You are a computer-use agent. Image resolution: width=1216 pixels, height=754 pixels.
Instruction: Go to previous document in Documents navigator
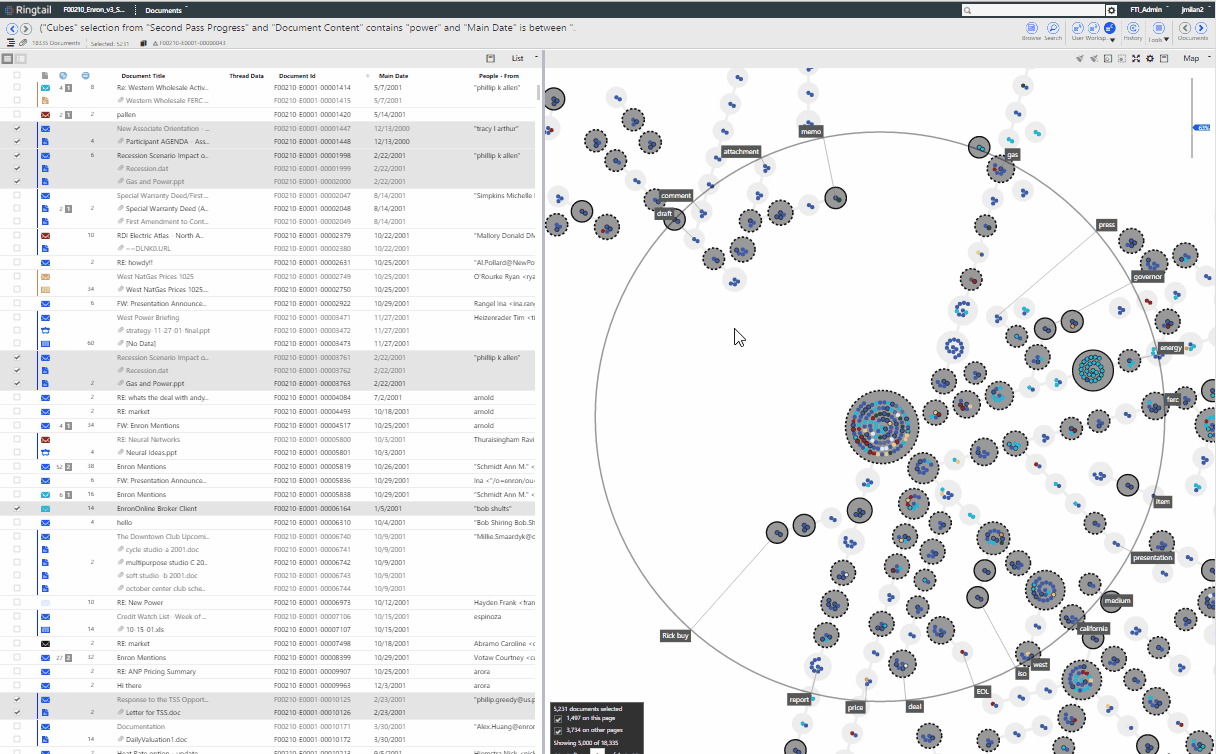click(x=1185, y=28)
